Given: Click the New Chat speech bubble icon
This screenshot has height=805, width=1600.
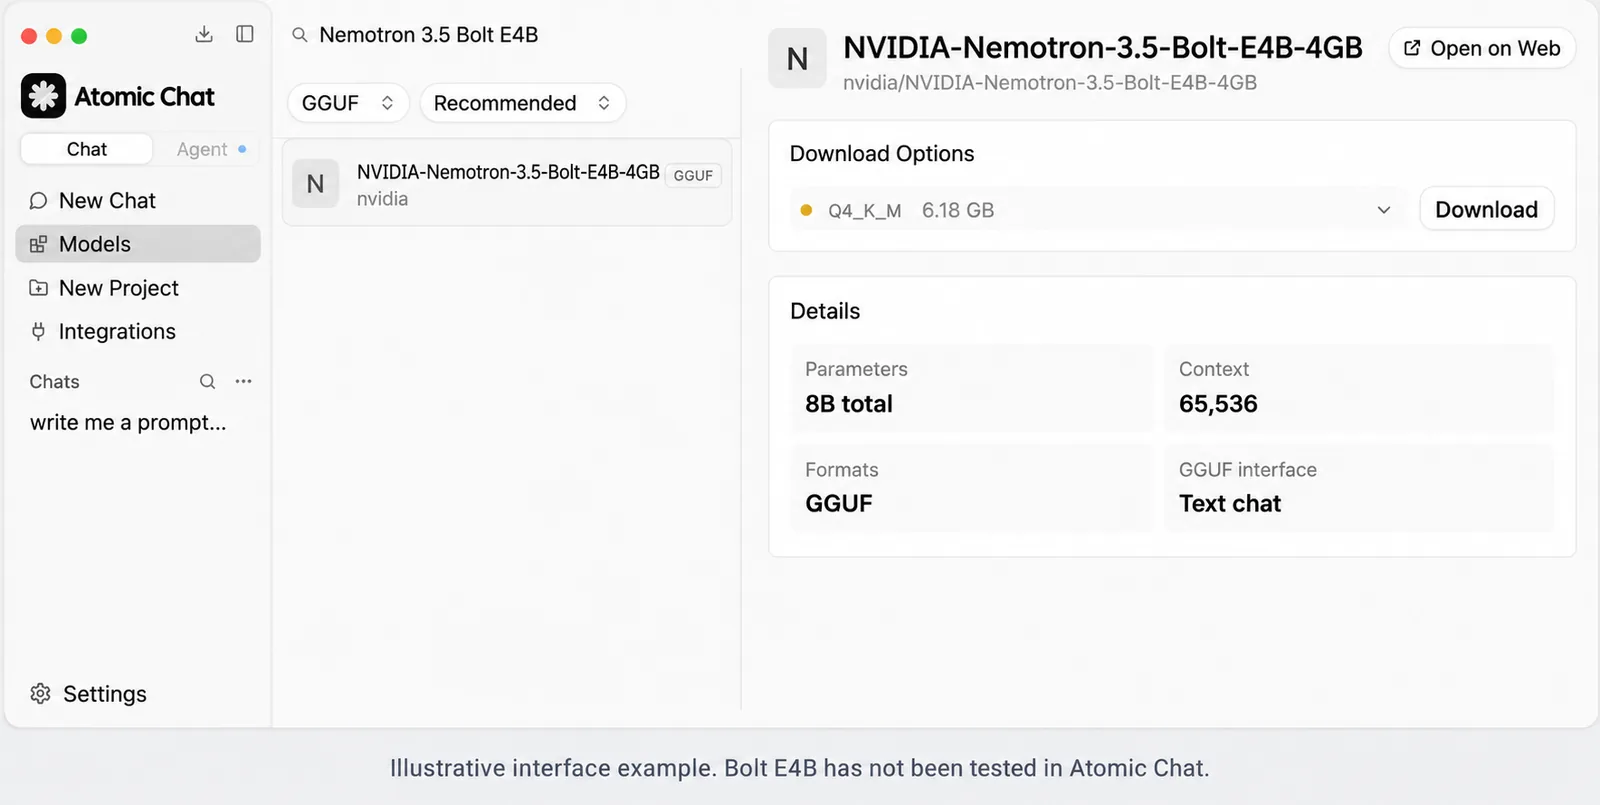Looking at the screenshot, I should tap(38, 201).
